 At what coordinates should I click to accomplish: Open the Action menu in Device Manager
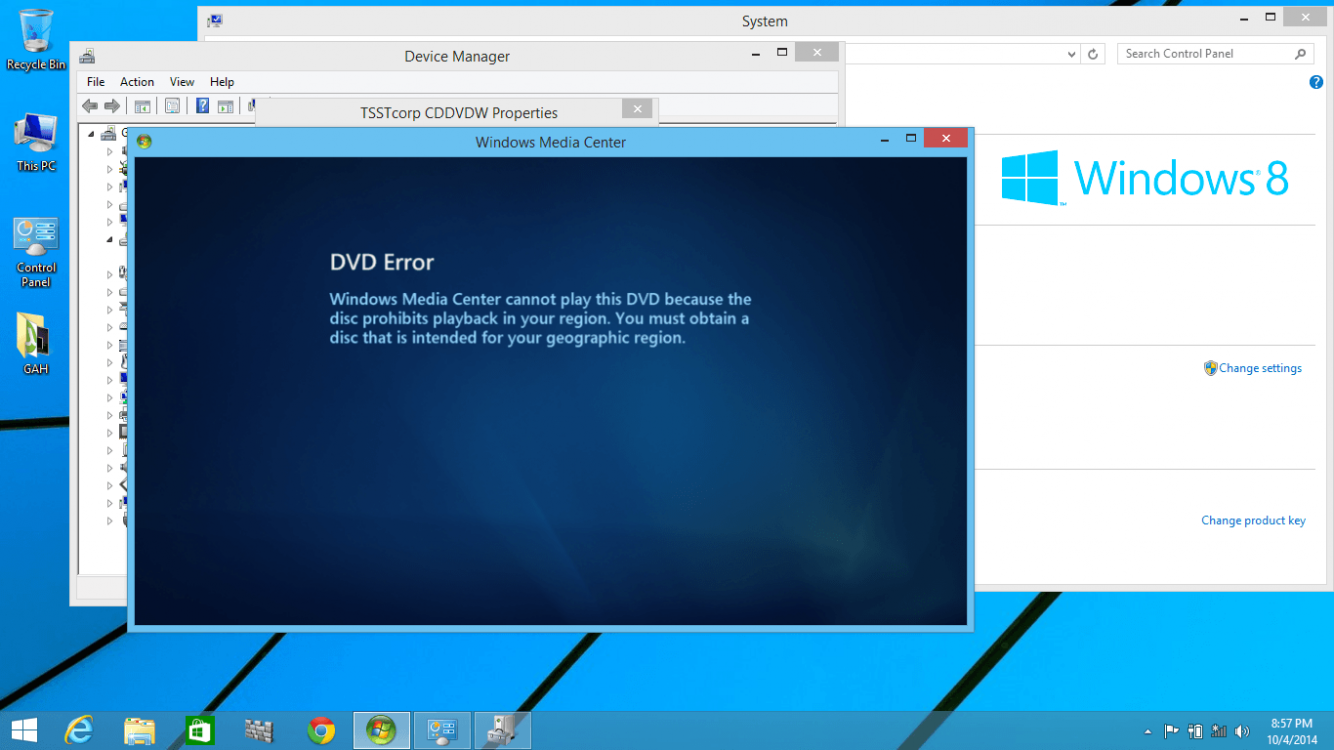(x=137, y=82)
